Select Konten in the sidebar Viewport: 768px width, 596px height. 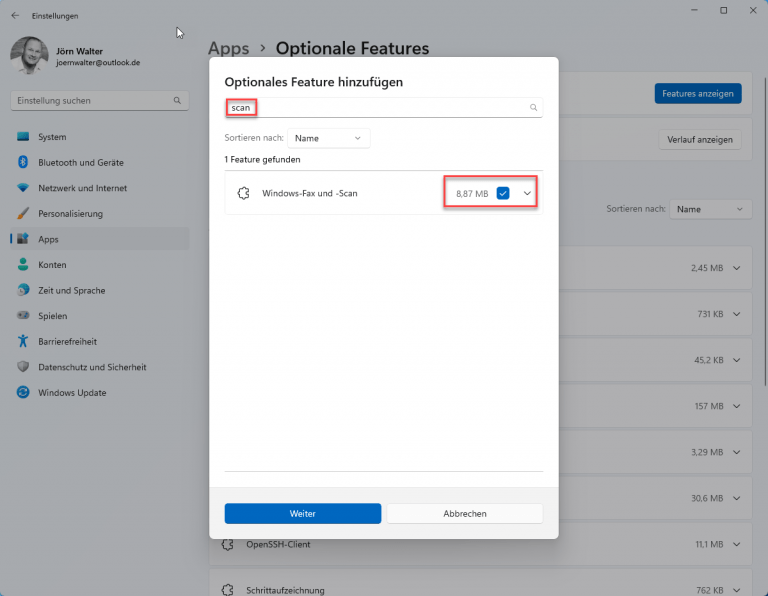pos(52,264)
